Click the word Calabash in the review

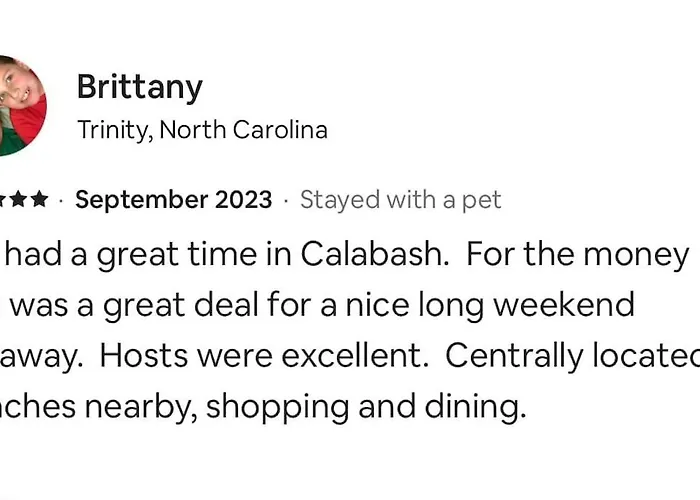[375, 254]
